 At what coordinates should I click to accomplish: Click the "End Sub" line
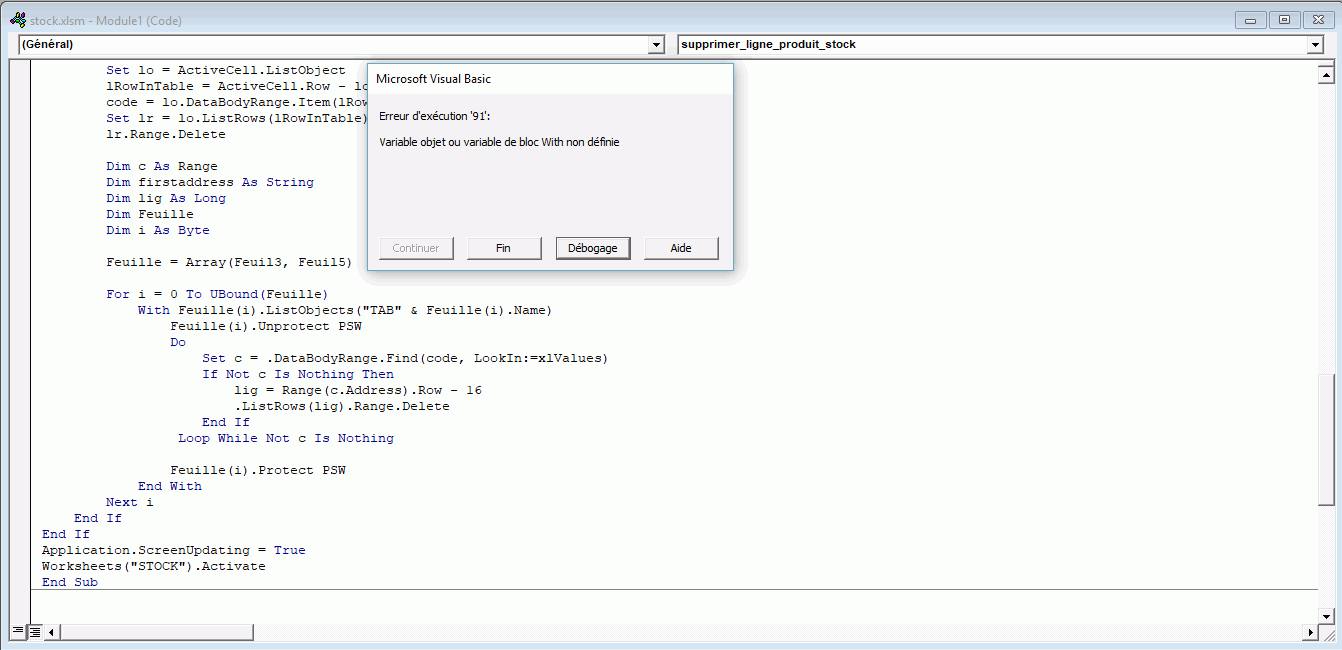(x=70, y=582)
